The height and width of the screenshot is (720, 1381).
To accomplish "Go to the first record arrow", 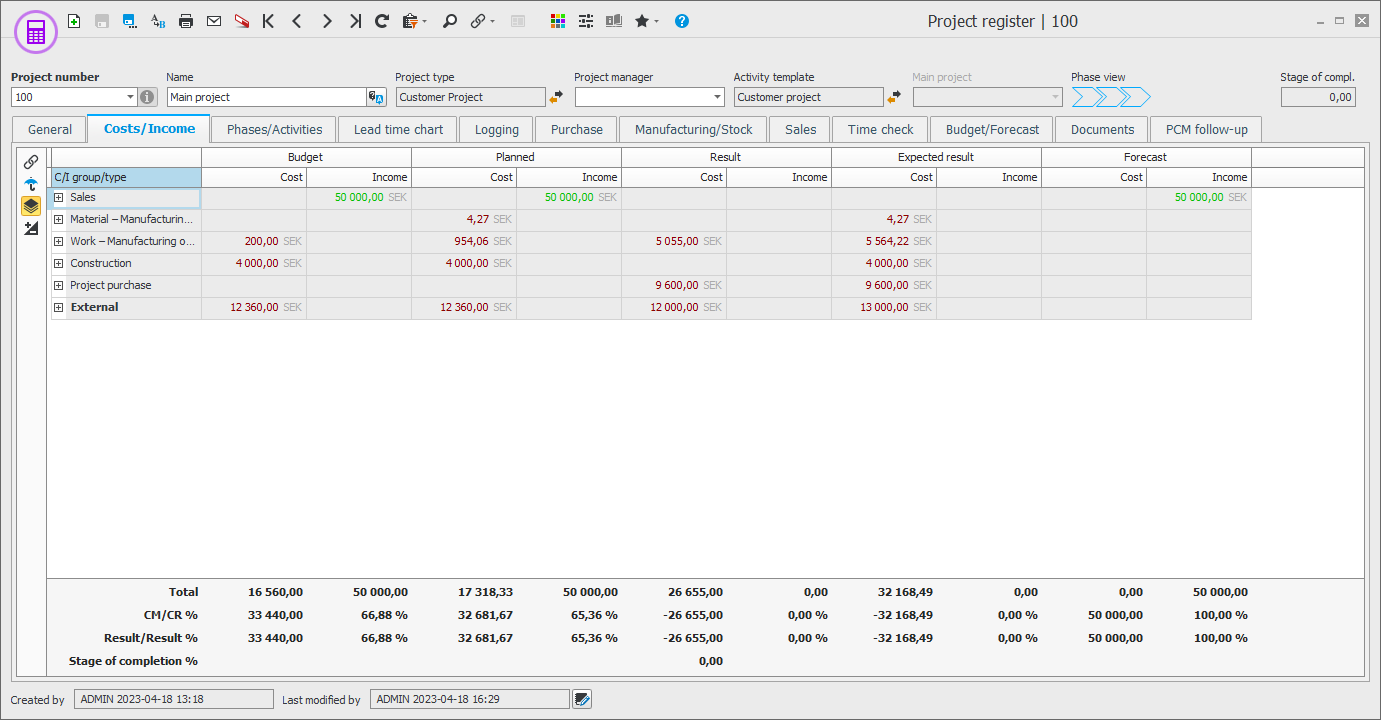I will click(x=268, y=20).
